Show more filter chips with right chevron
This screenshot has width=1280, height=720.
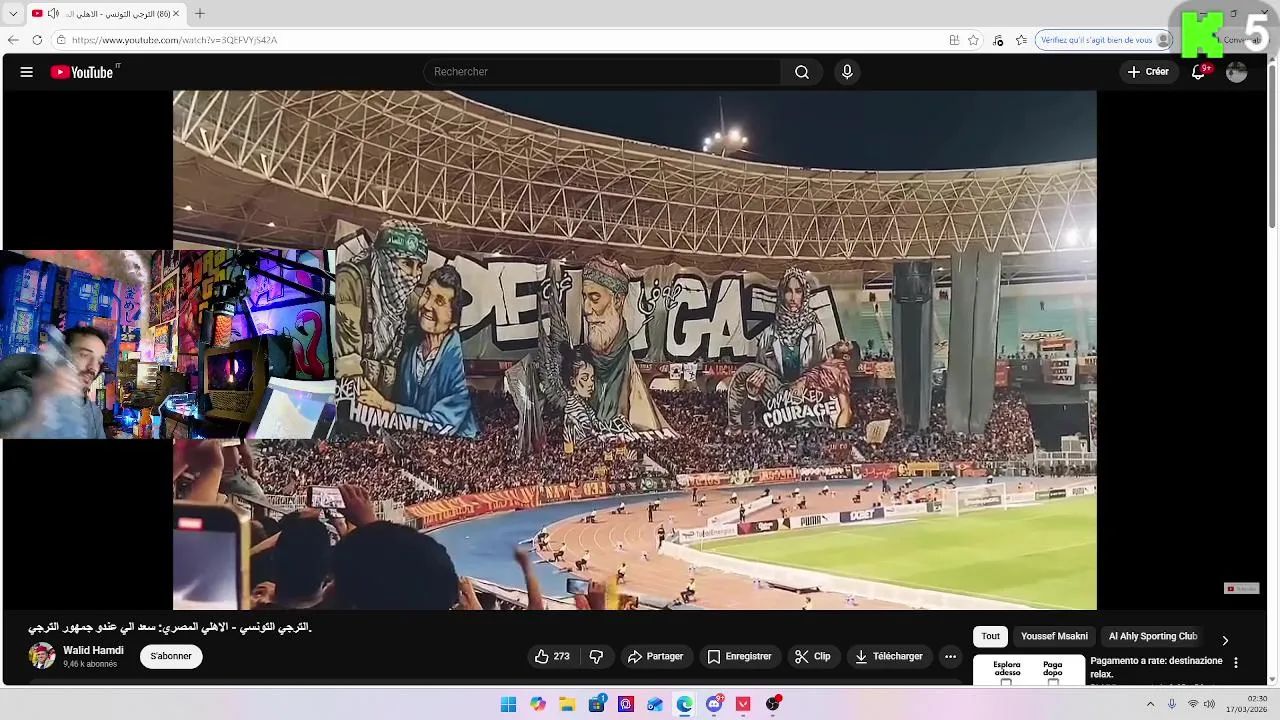1225,640
